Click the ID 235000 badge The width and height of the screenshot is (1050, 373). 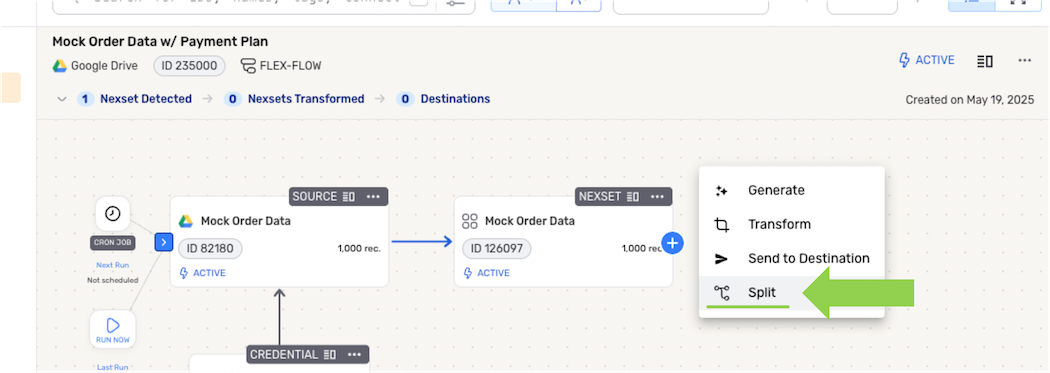pyautogui.click(x=190, y=66)
